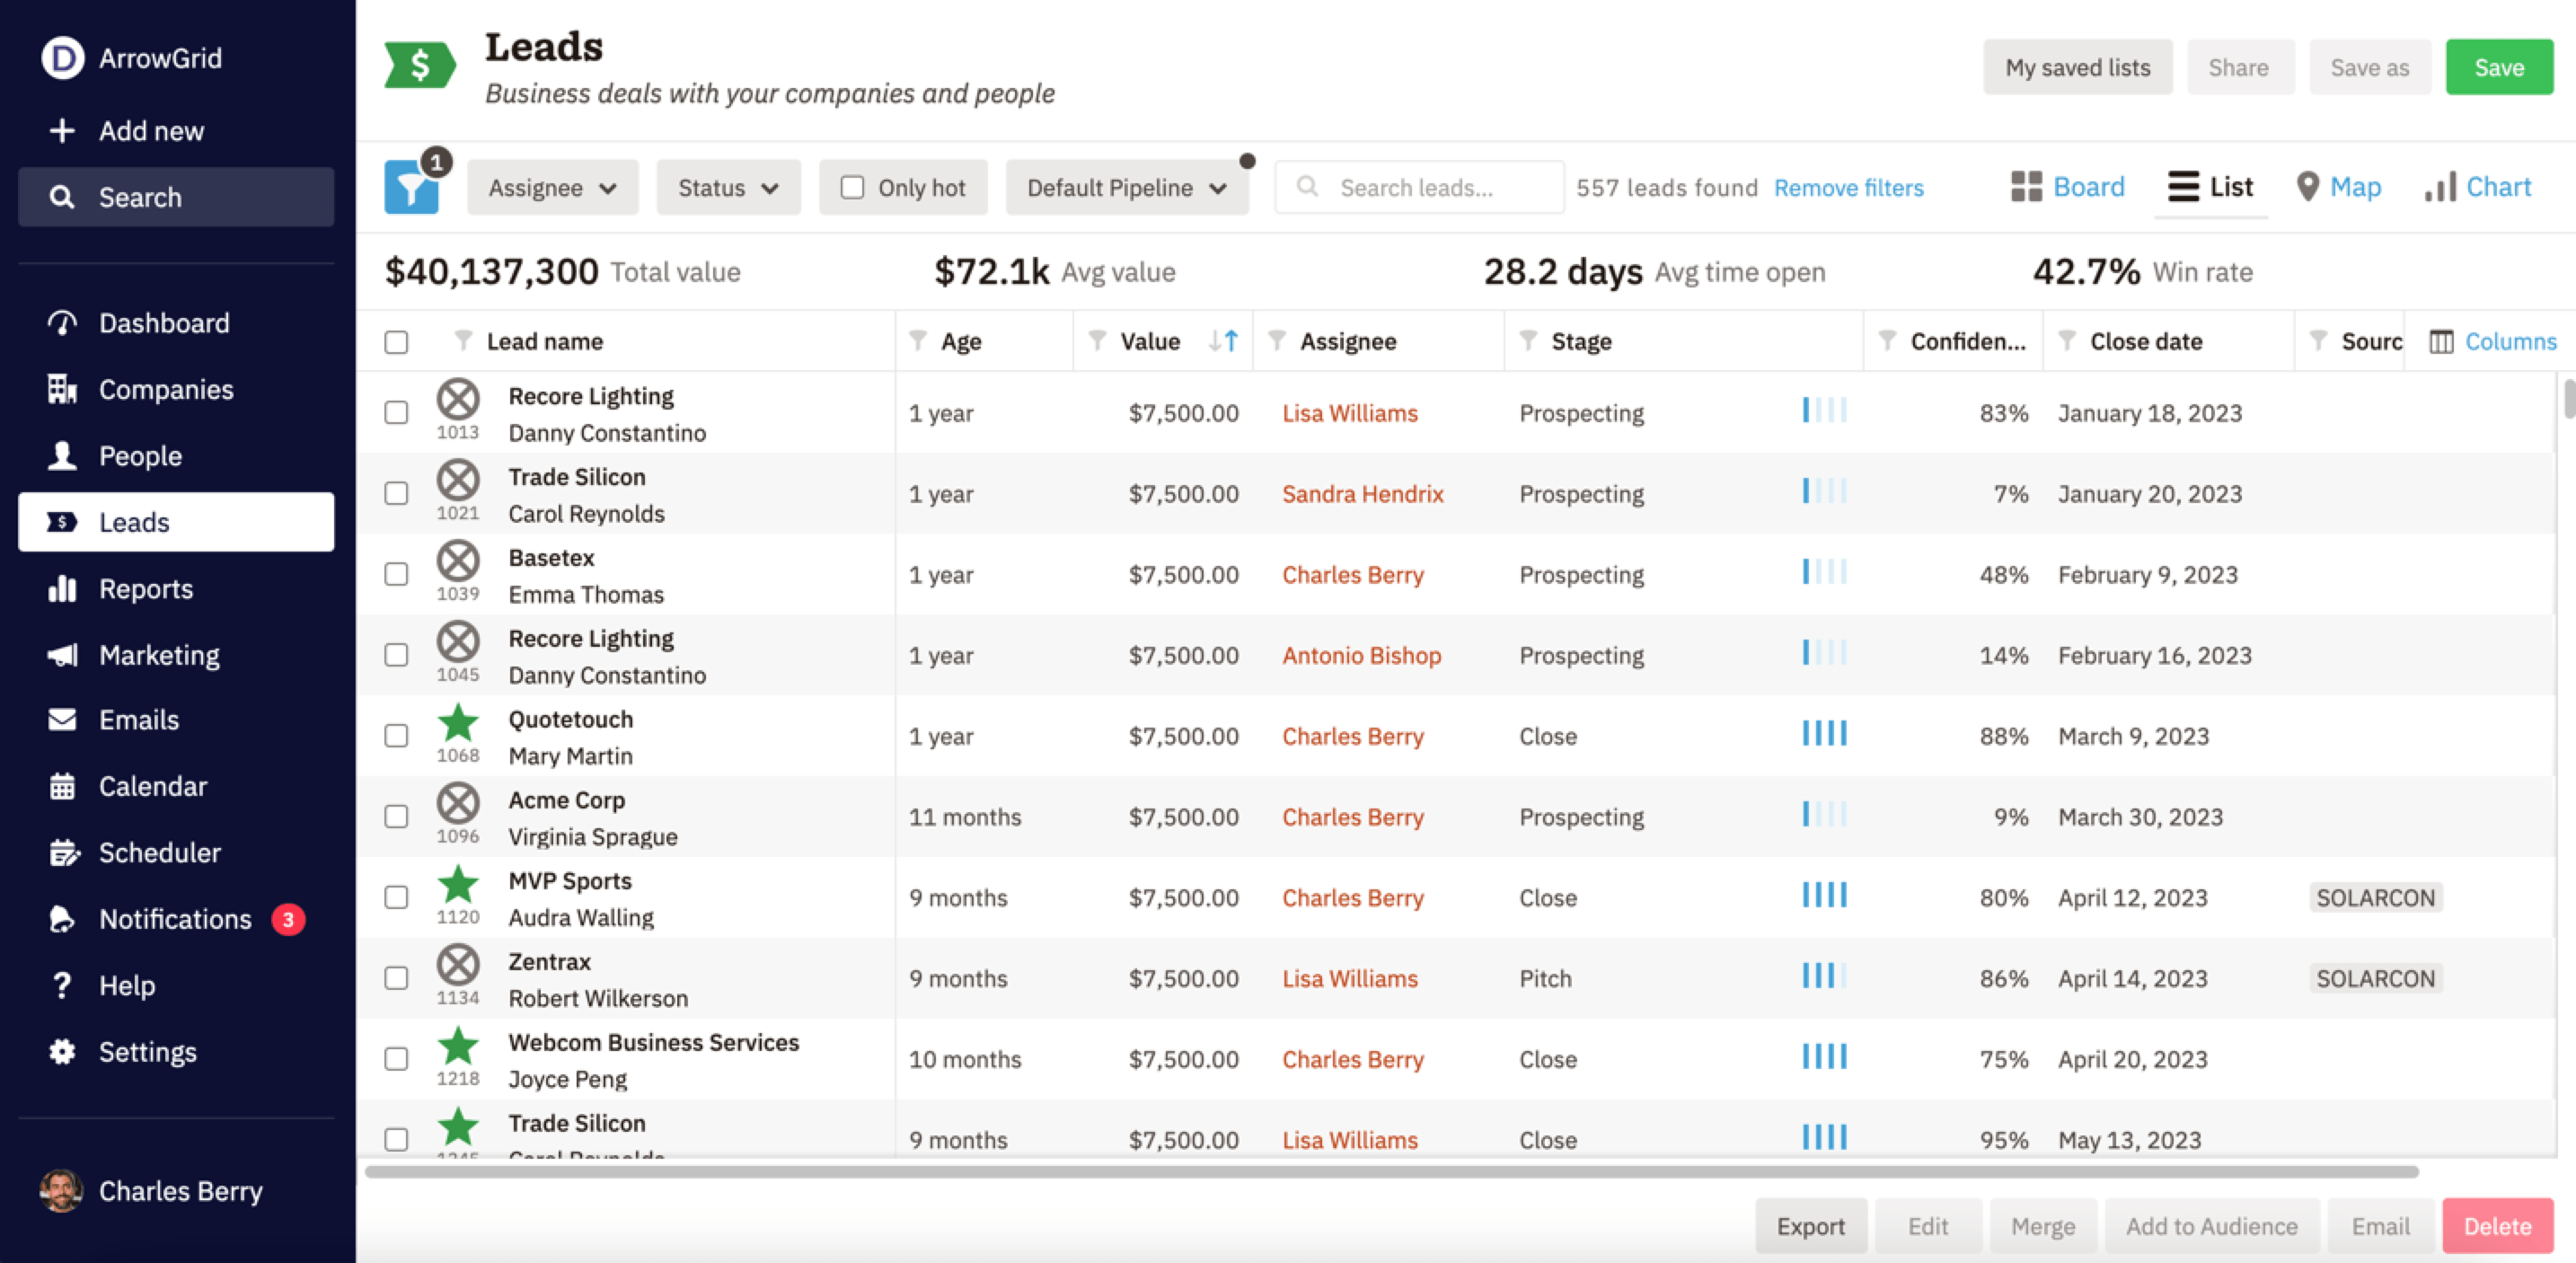Open the Scheduler from the sidebar
Screen dimensions: 2576x1263
coord(160,852)
